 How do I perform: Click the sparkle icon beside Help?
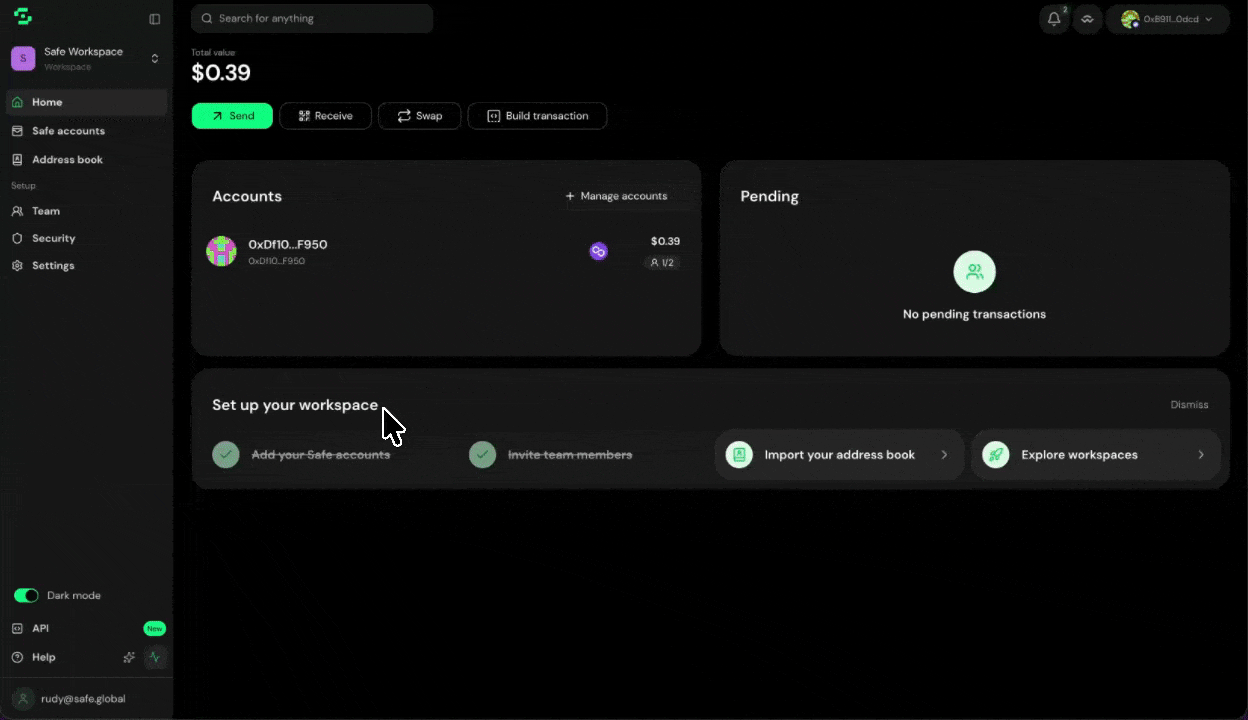(x=129, y=657)
